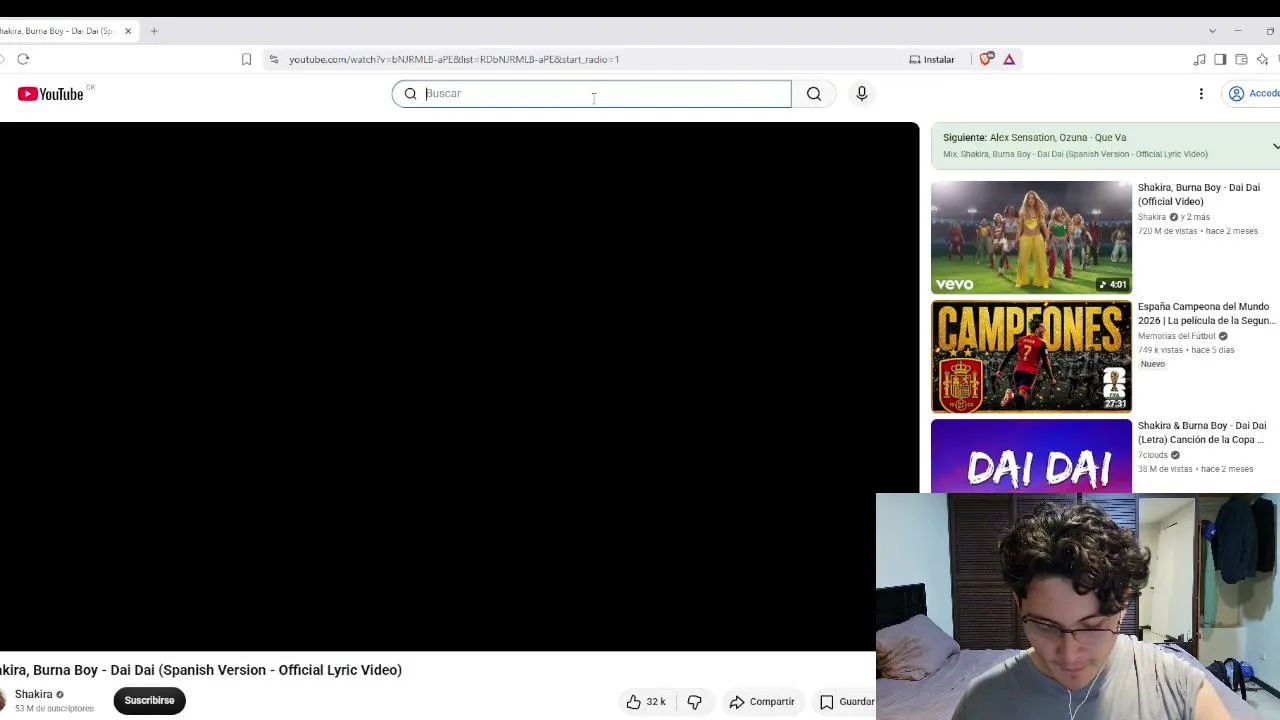The image size is (1280, 720).
Task: Dislike the video with thumbs down
Action: (x=694, y=702)
